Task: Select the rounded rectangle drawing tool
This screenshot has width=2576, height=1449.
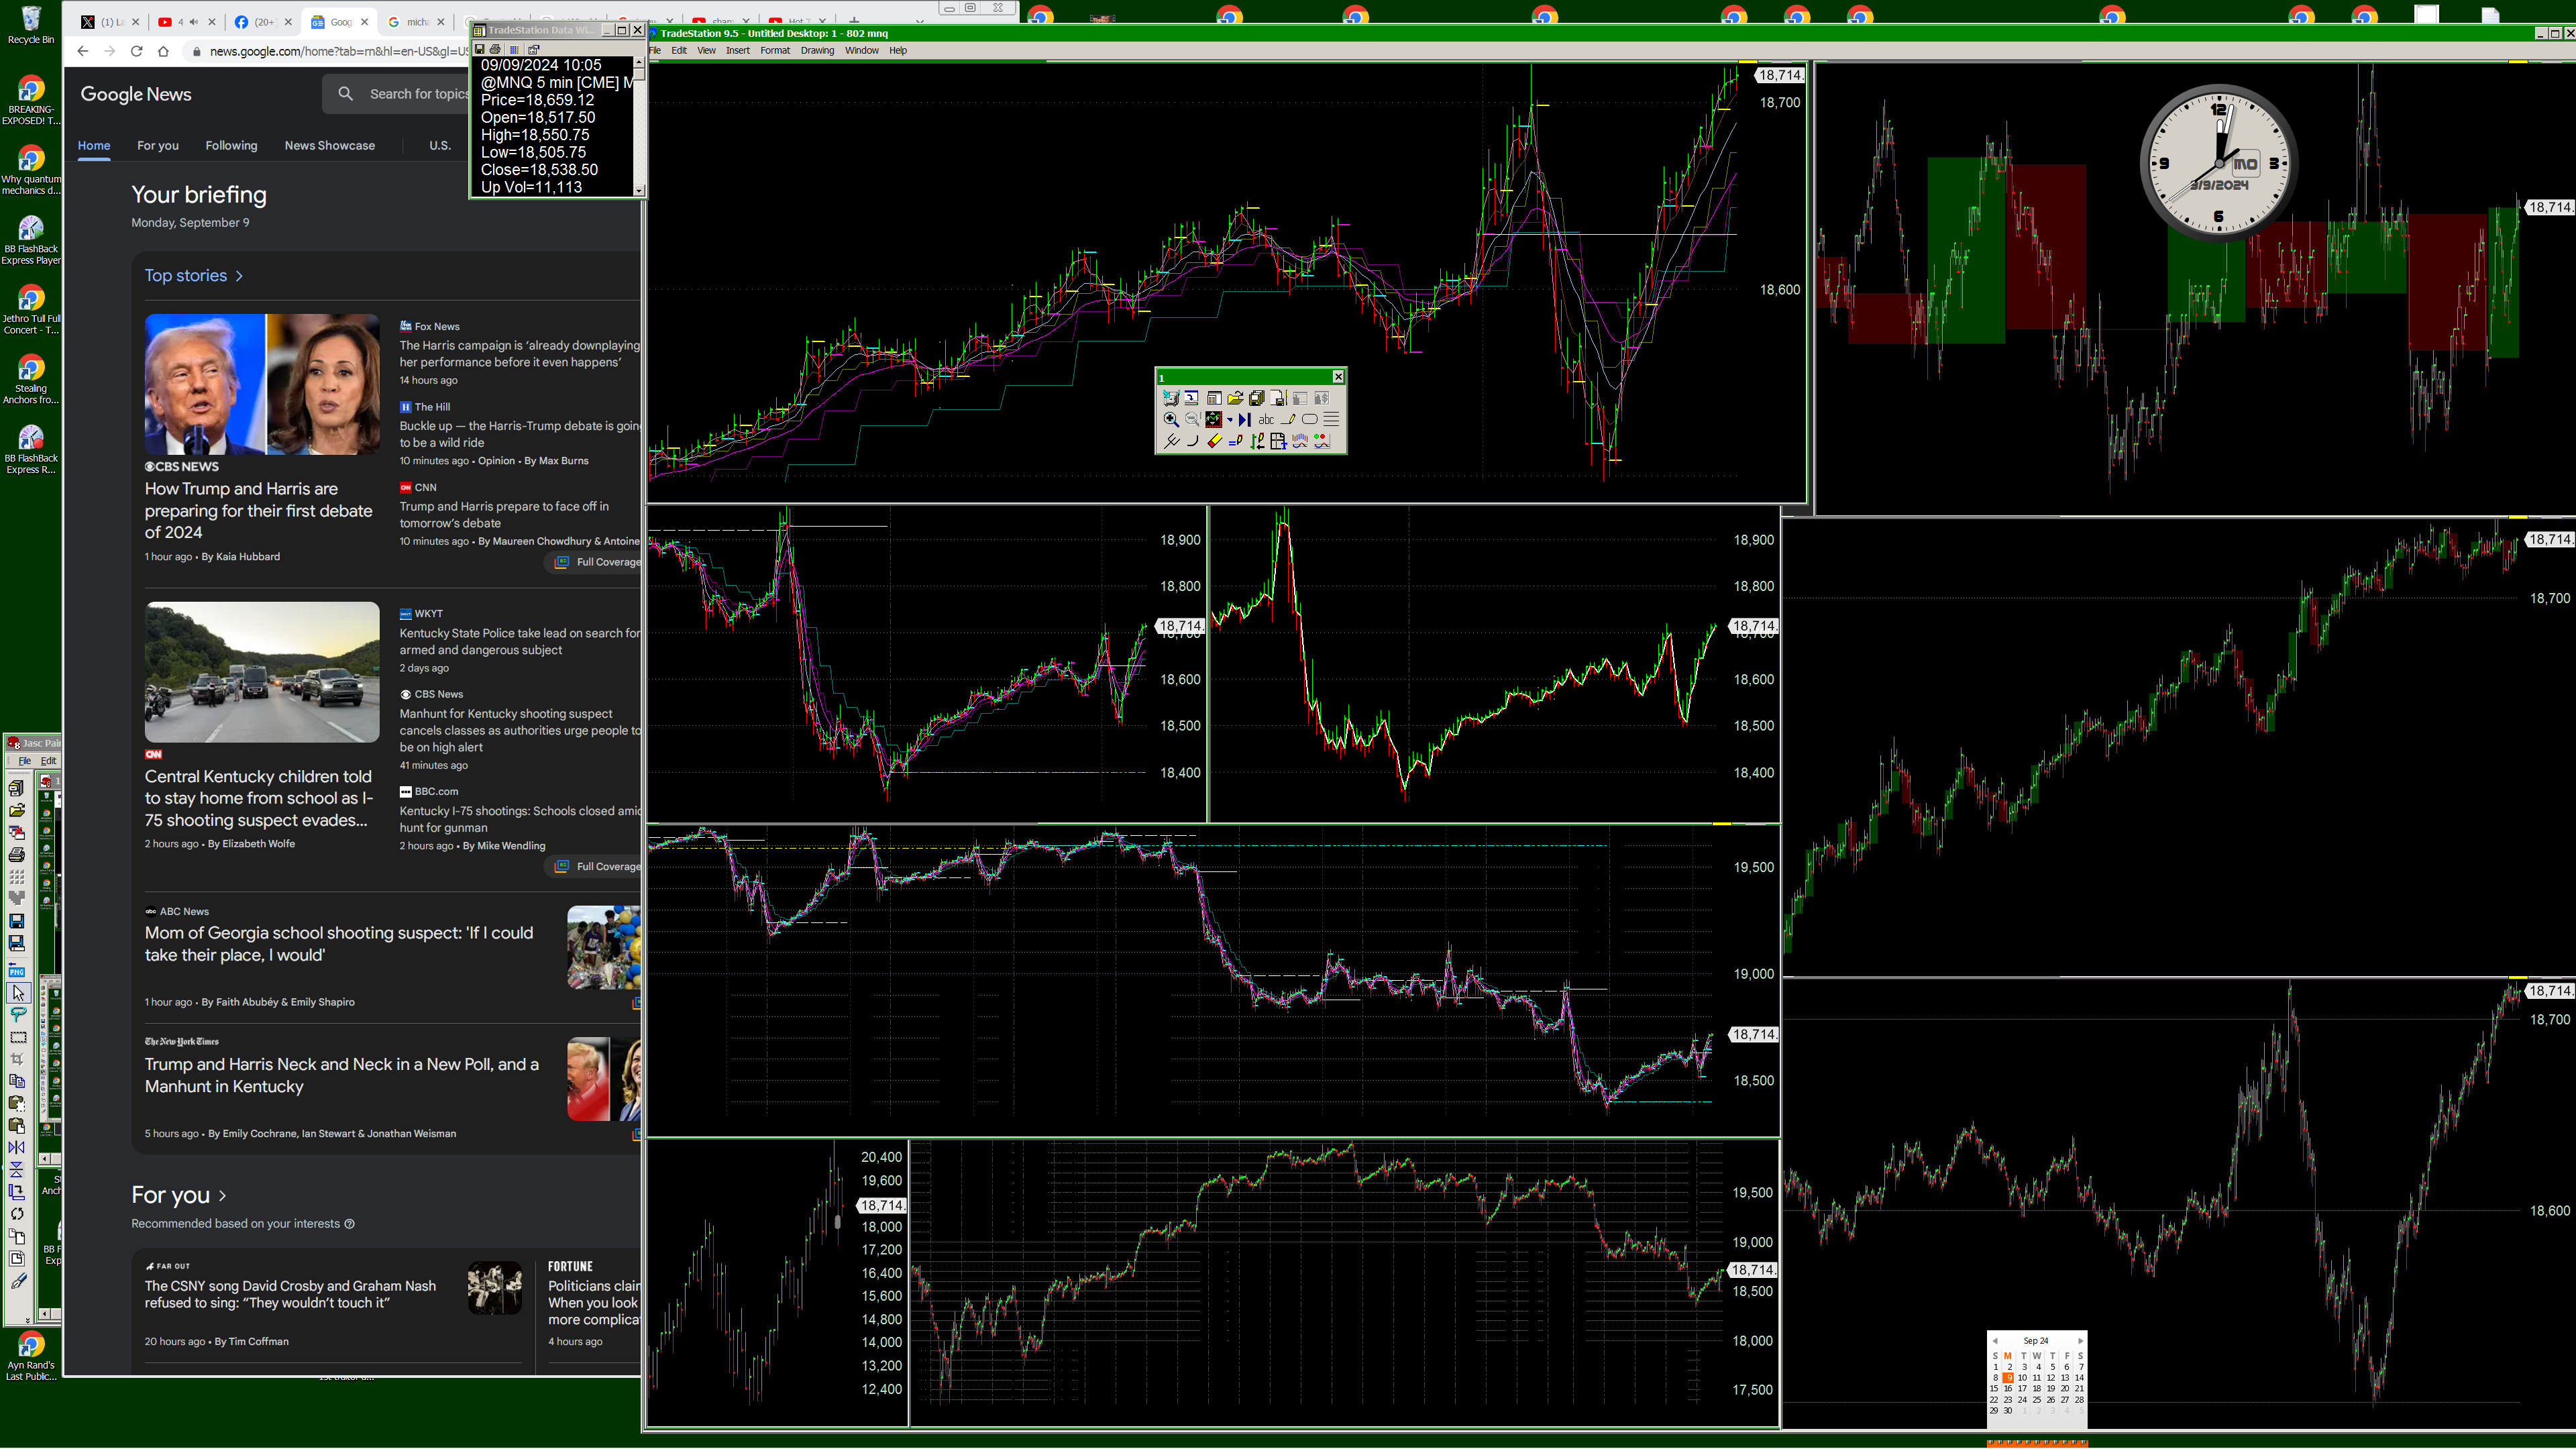Action: click(1310, 420)
